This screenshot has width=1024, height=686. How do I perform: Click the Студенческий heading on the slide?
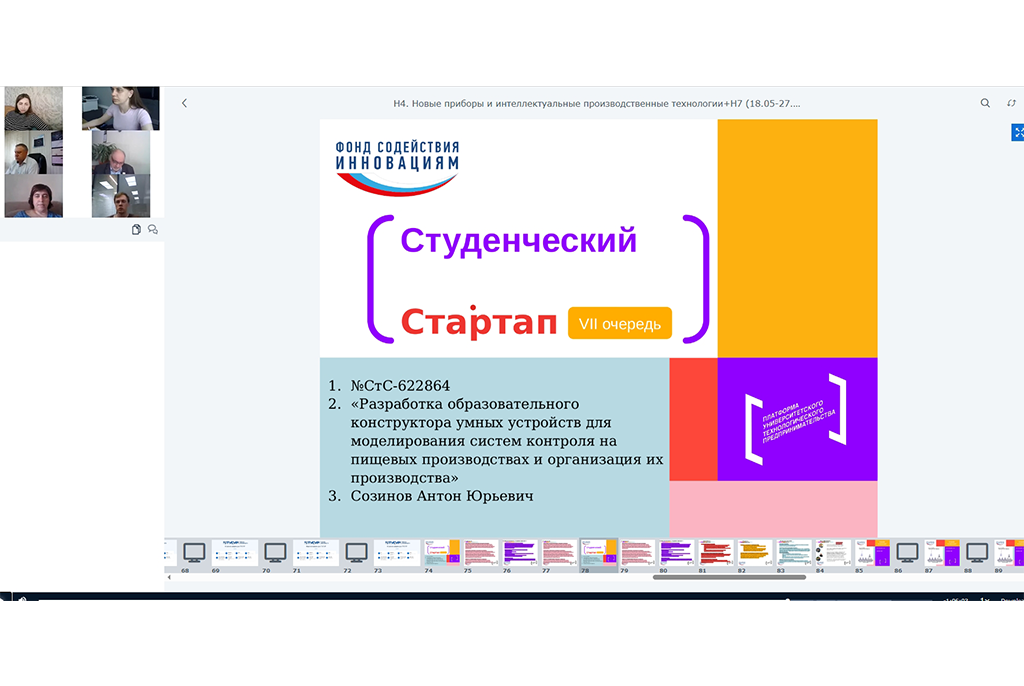coord(519,240)
